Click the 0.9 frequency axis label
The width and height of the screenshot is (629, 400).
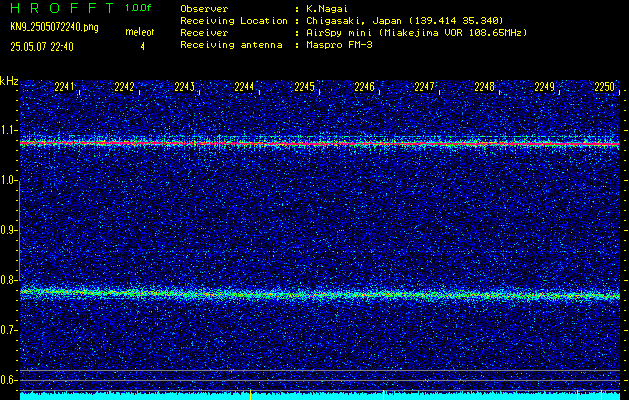point(9,230)
